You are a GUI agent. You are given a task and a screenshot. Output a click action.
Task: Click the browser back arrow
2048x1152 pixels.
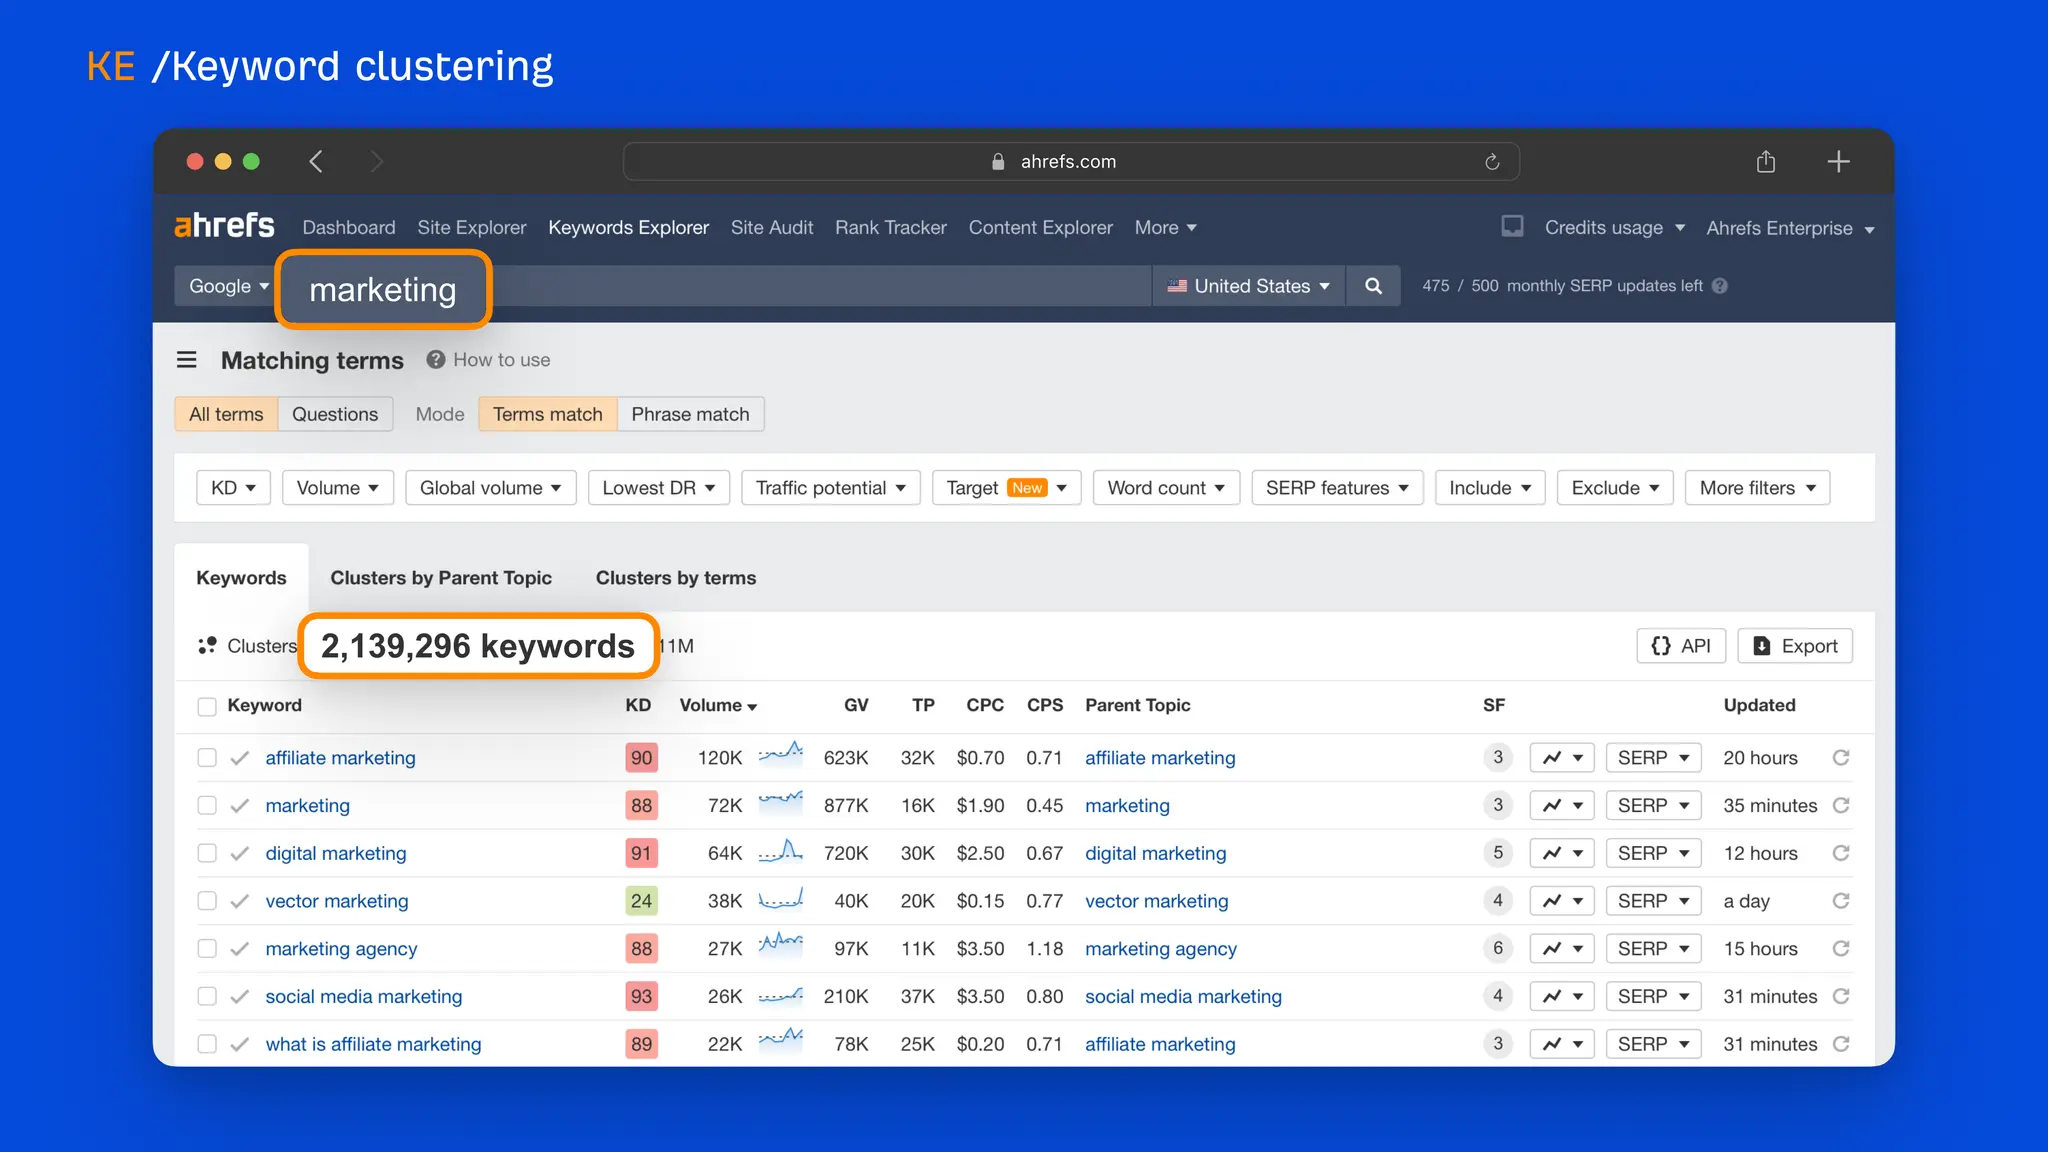(316, 161)
